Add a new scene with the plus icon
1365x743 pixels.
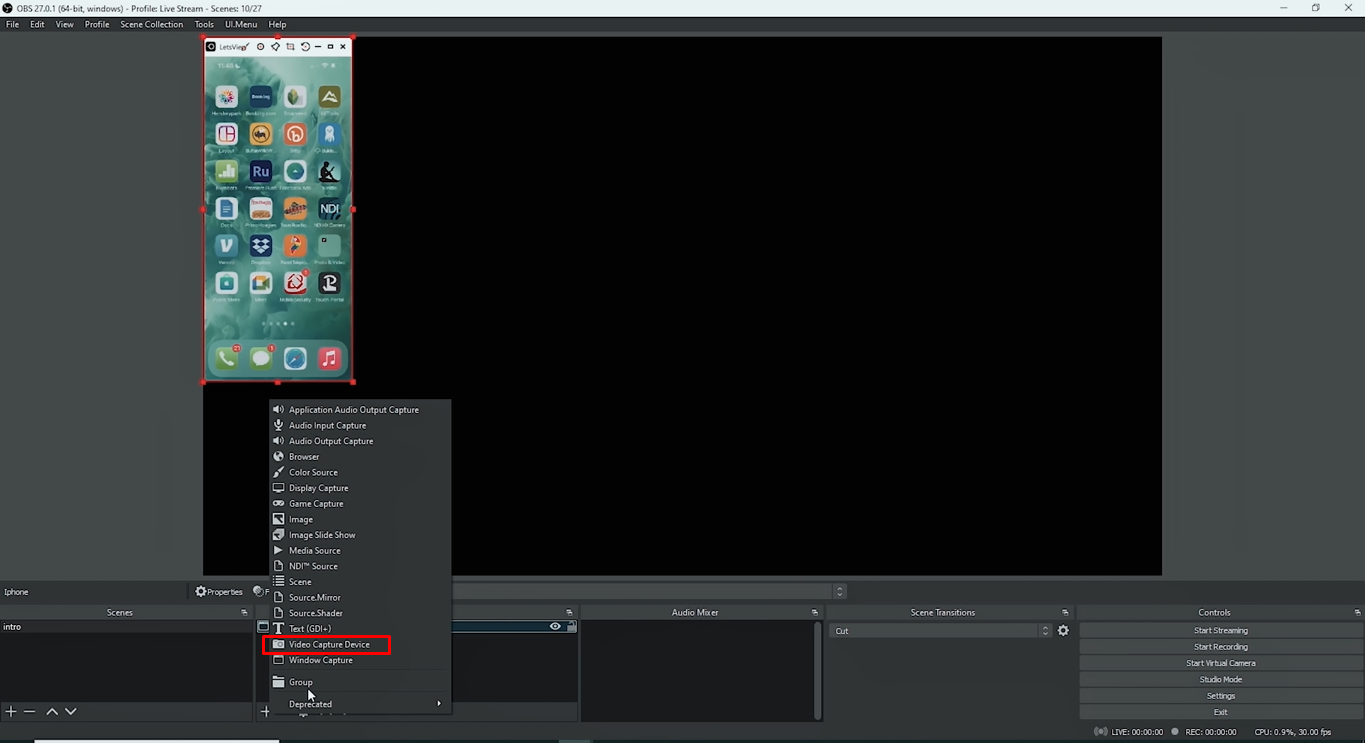pos(10,711)
